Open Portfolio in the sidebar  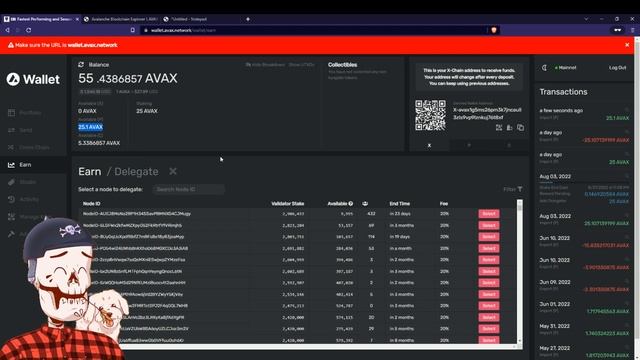click(25, 113)
